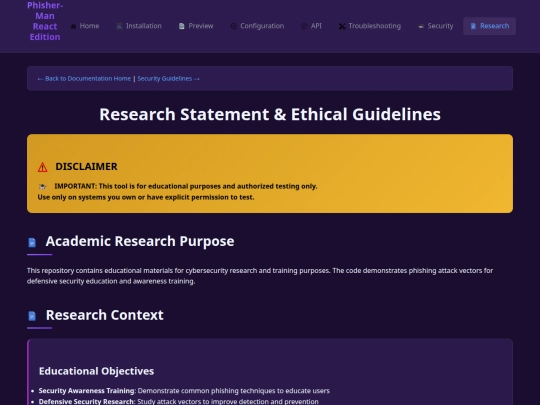This screenshot has width=540, height=405.
Task: Open the Security nav item
Action: coord(435,26)
